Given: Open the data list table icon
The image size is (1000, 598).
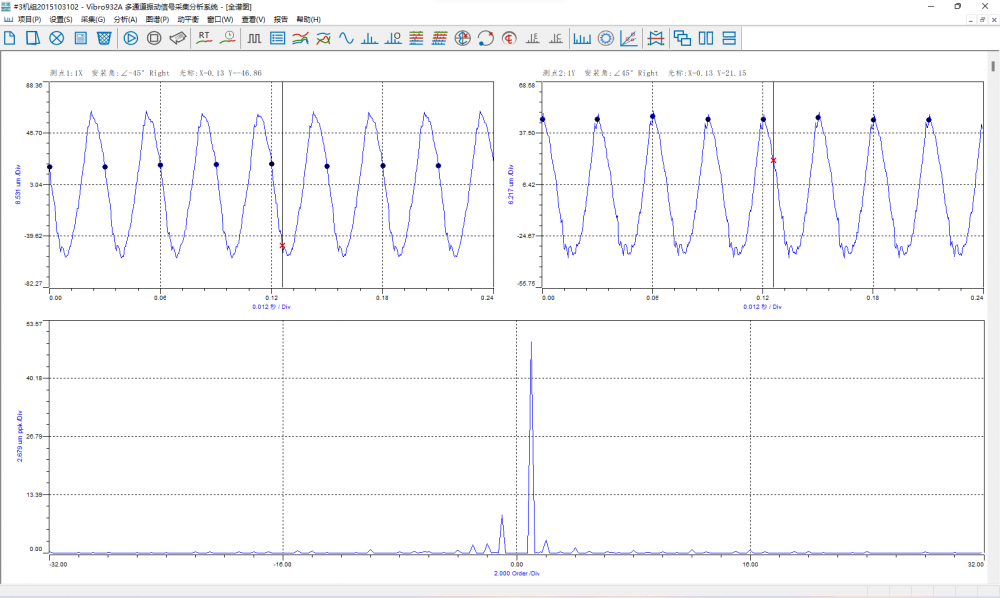Looking at the screenshot, I should pos(277,38).
